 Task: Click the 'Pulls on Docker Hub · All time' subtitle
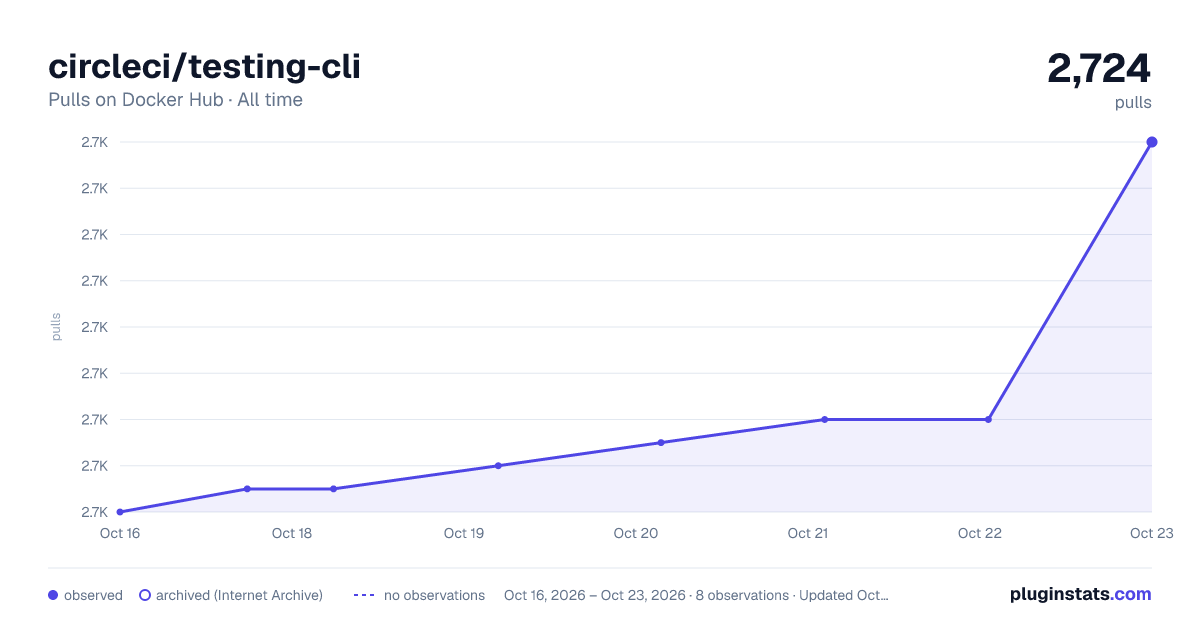pyautogui.click(x=175, y=100)
